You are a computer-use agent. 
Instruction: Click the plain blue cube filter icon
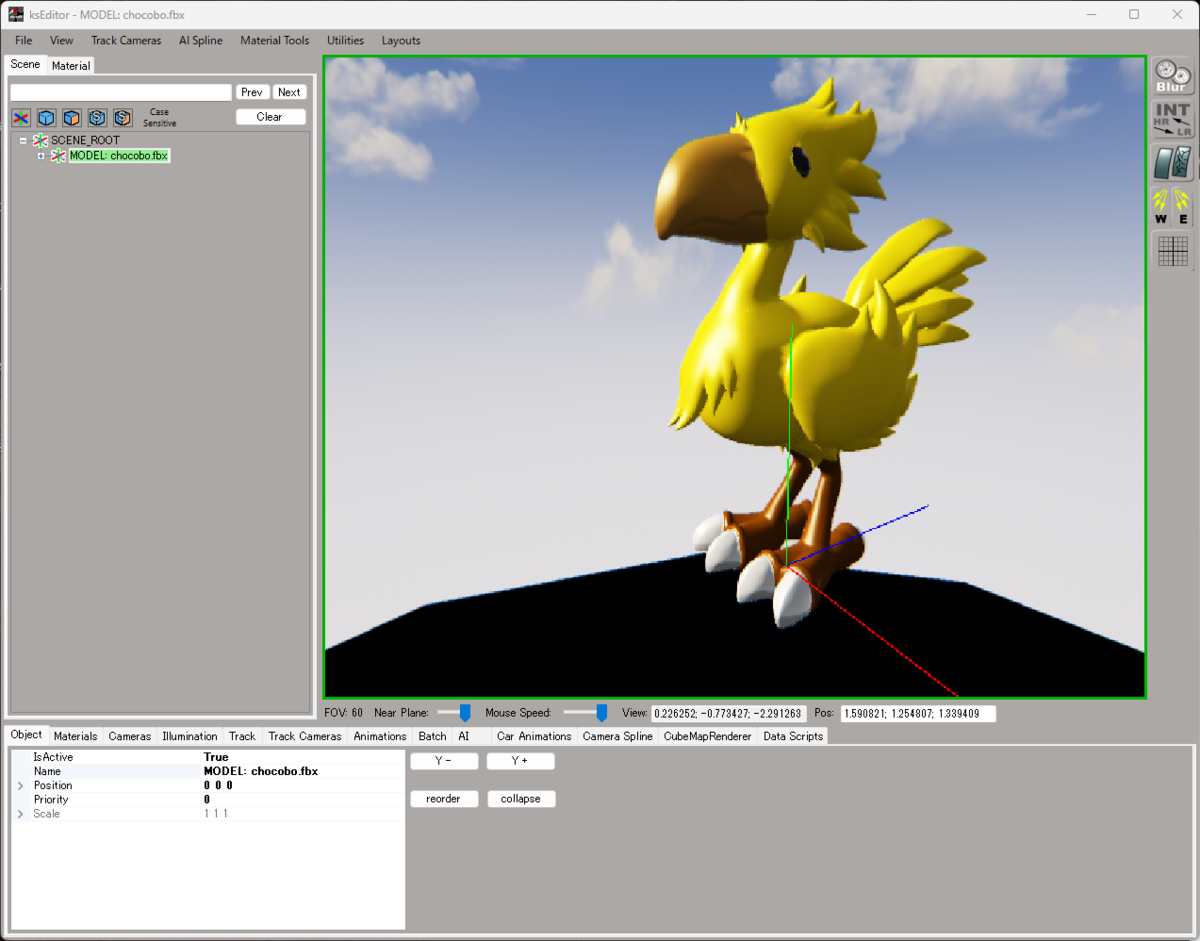pyautogui.click(x=46, y=118)
